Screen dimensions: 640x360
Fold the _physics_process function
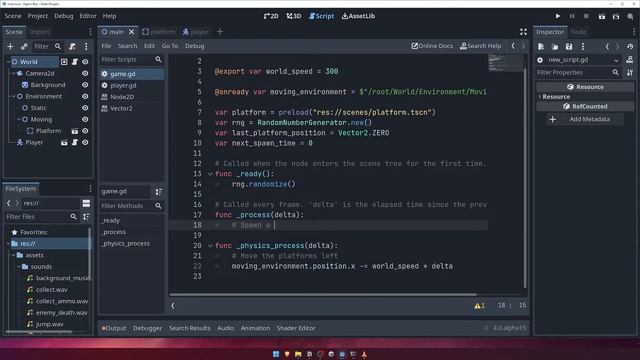click(x=210, y=246)
